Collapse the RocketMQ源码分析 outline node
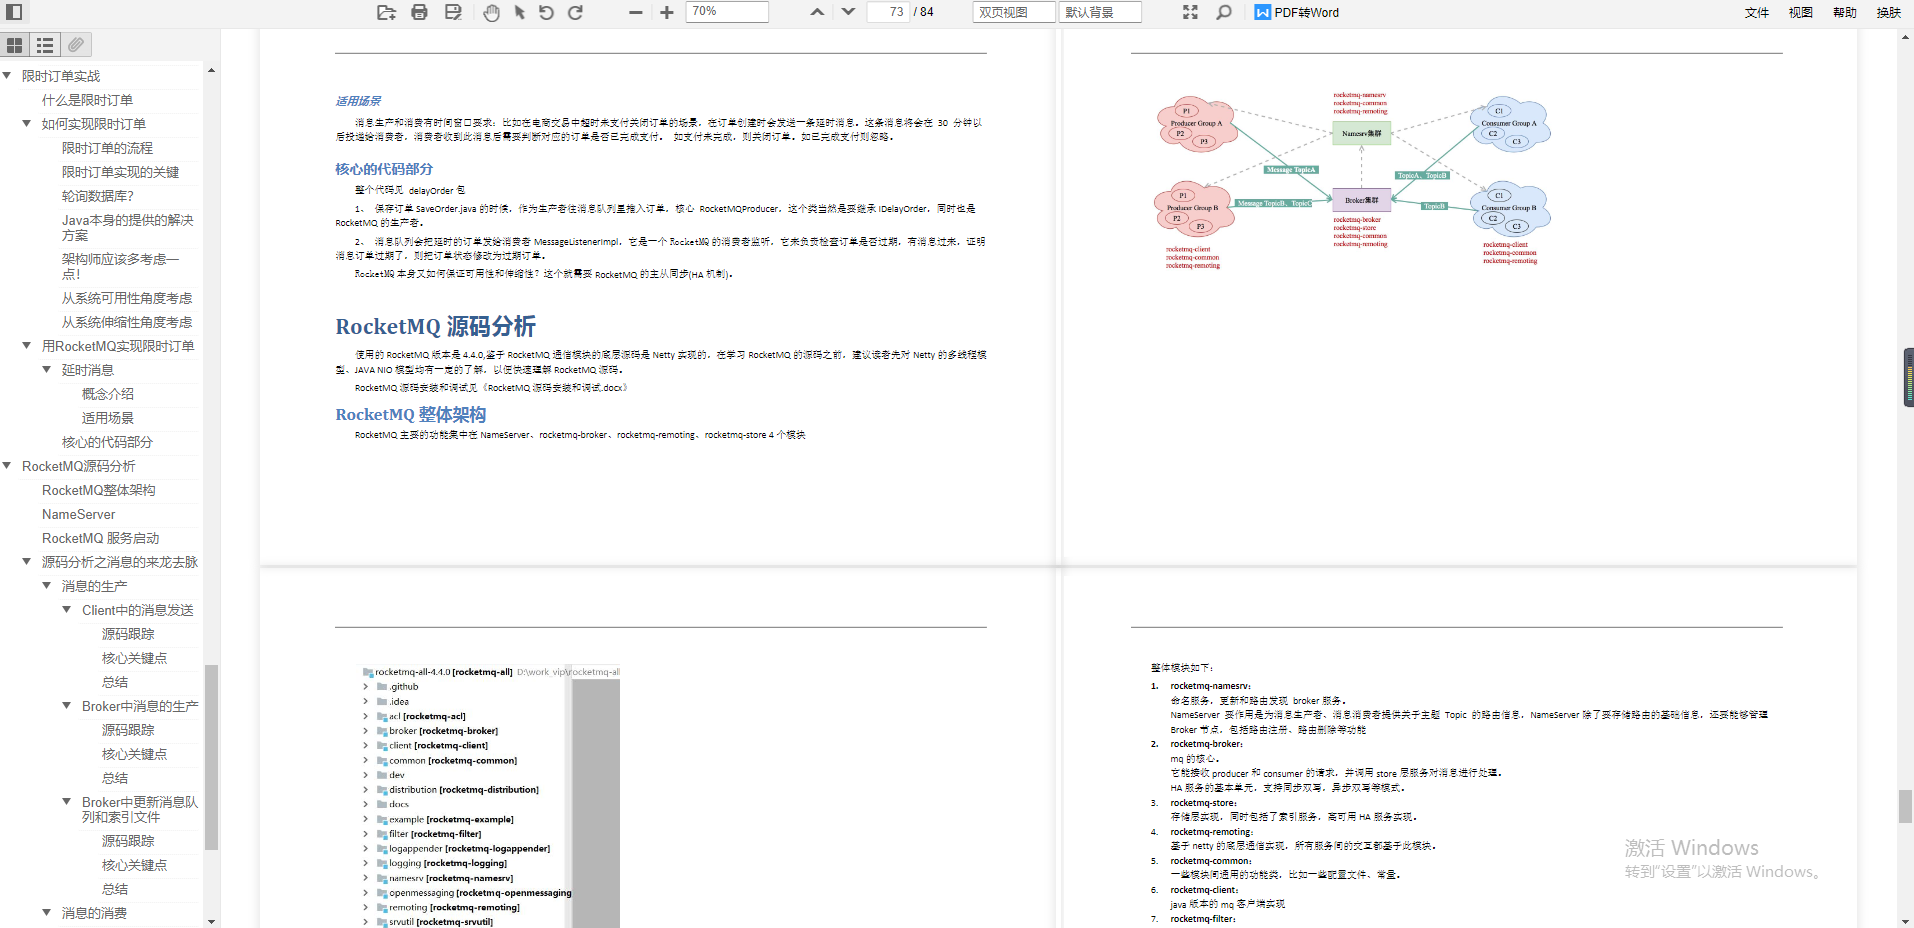This screenshot has height=928, width=1914. pyautogui.click(x=7, y=466)
